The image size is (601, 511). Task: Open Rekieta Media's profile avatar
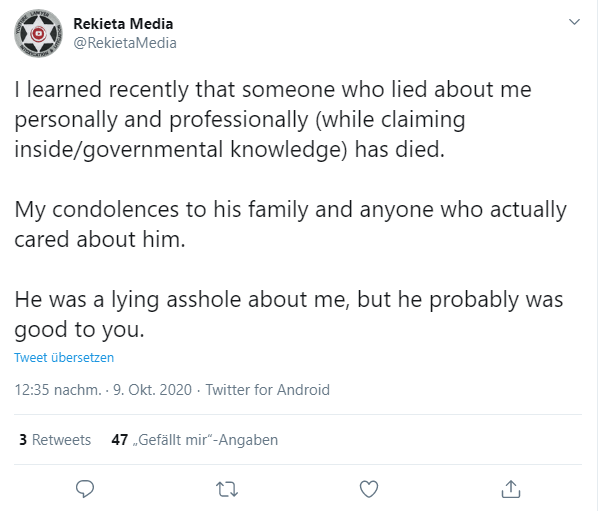tap(38, 33)
